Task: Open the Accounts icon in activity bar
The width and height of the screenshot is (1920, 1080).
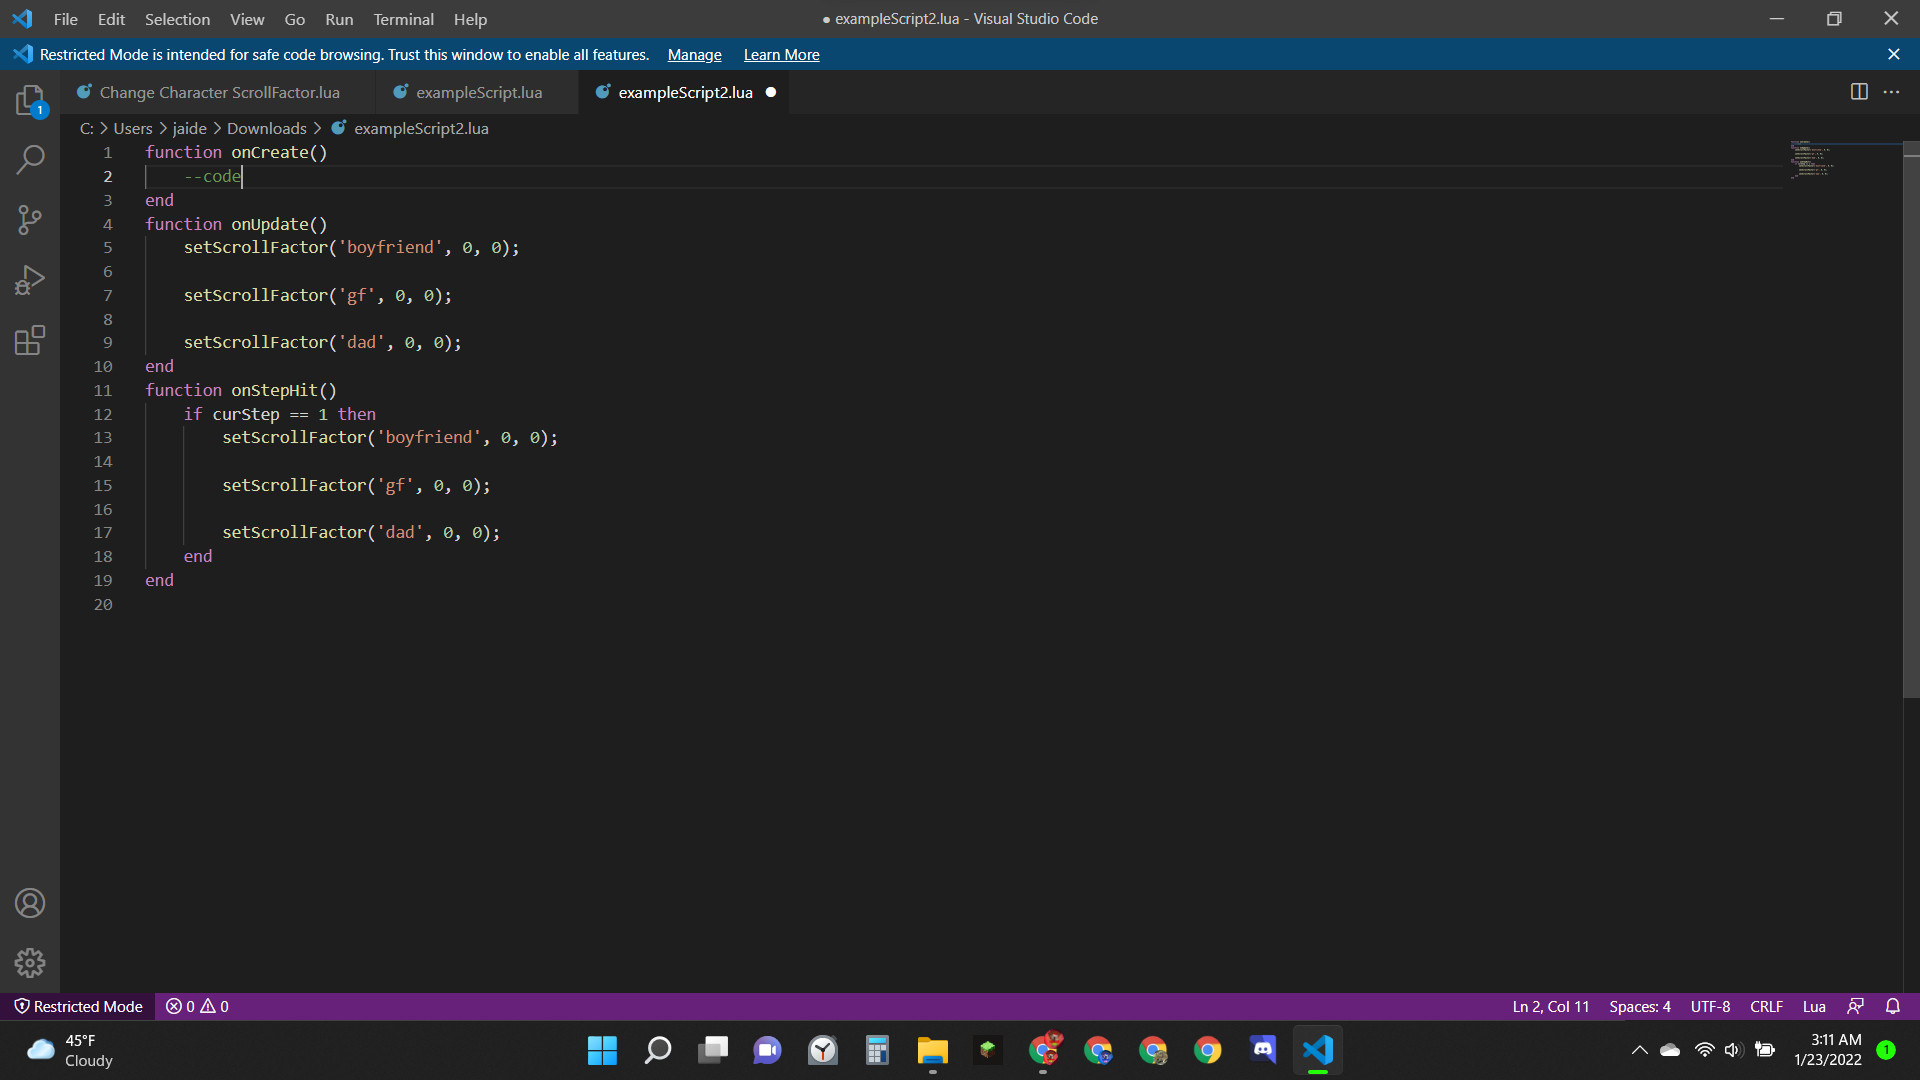Action: [30, 902]
